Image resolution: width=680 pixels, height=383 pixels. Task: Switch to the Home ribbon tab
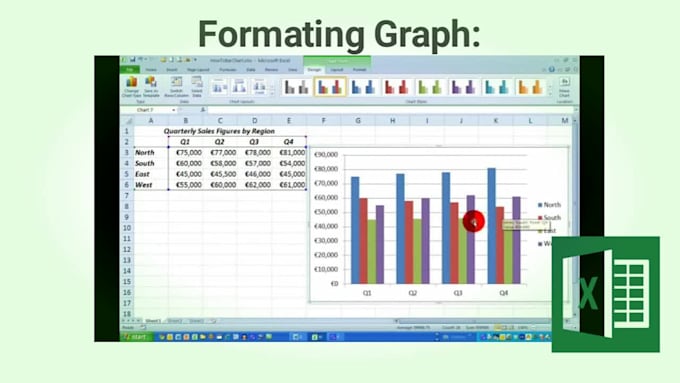[x=151, y=69]
